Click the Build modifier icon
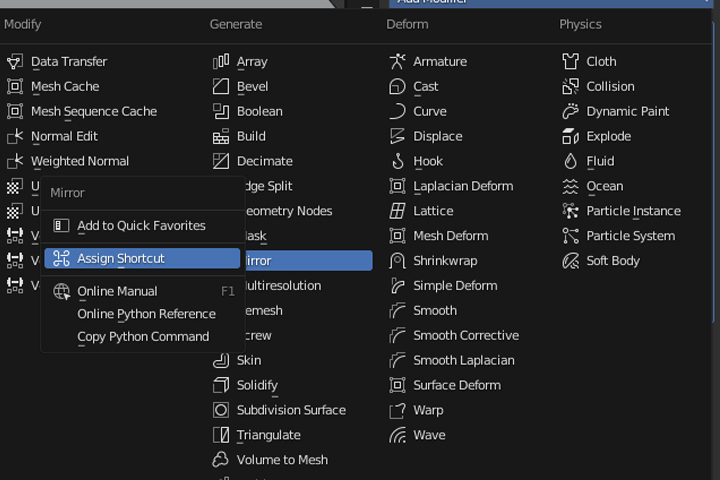The width and height of the screenshot is (720, 480). pos(221,136)
